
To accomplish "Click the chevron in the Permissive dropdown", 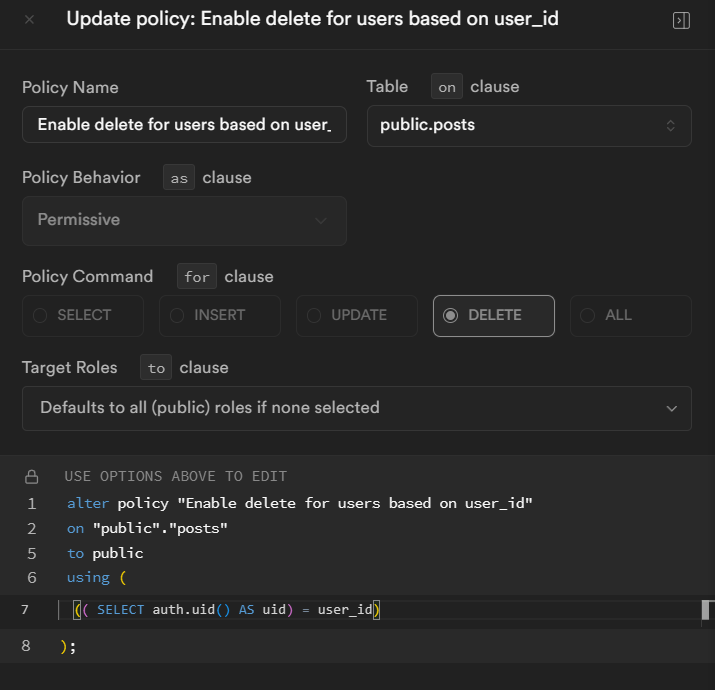I will pos(321,221).
